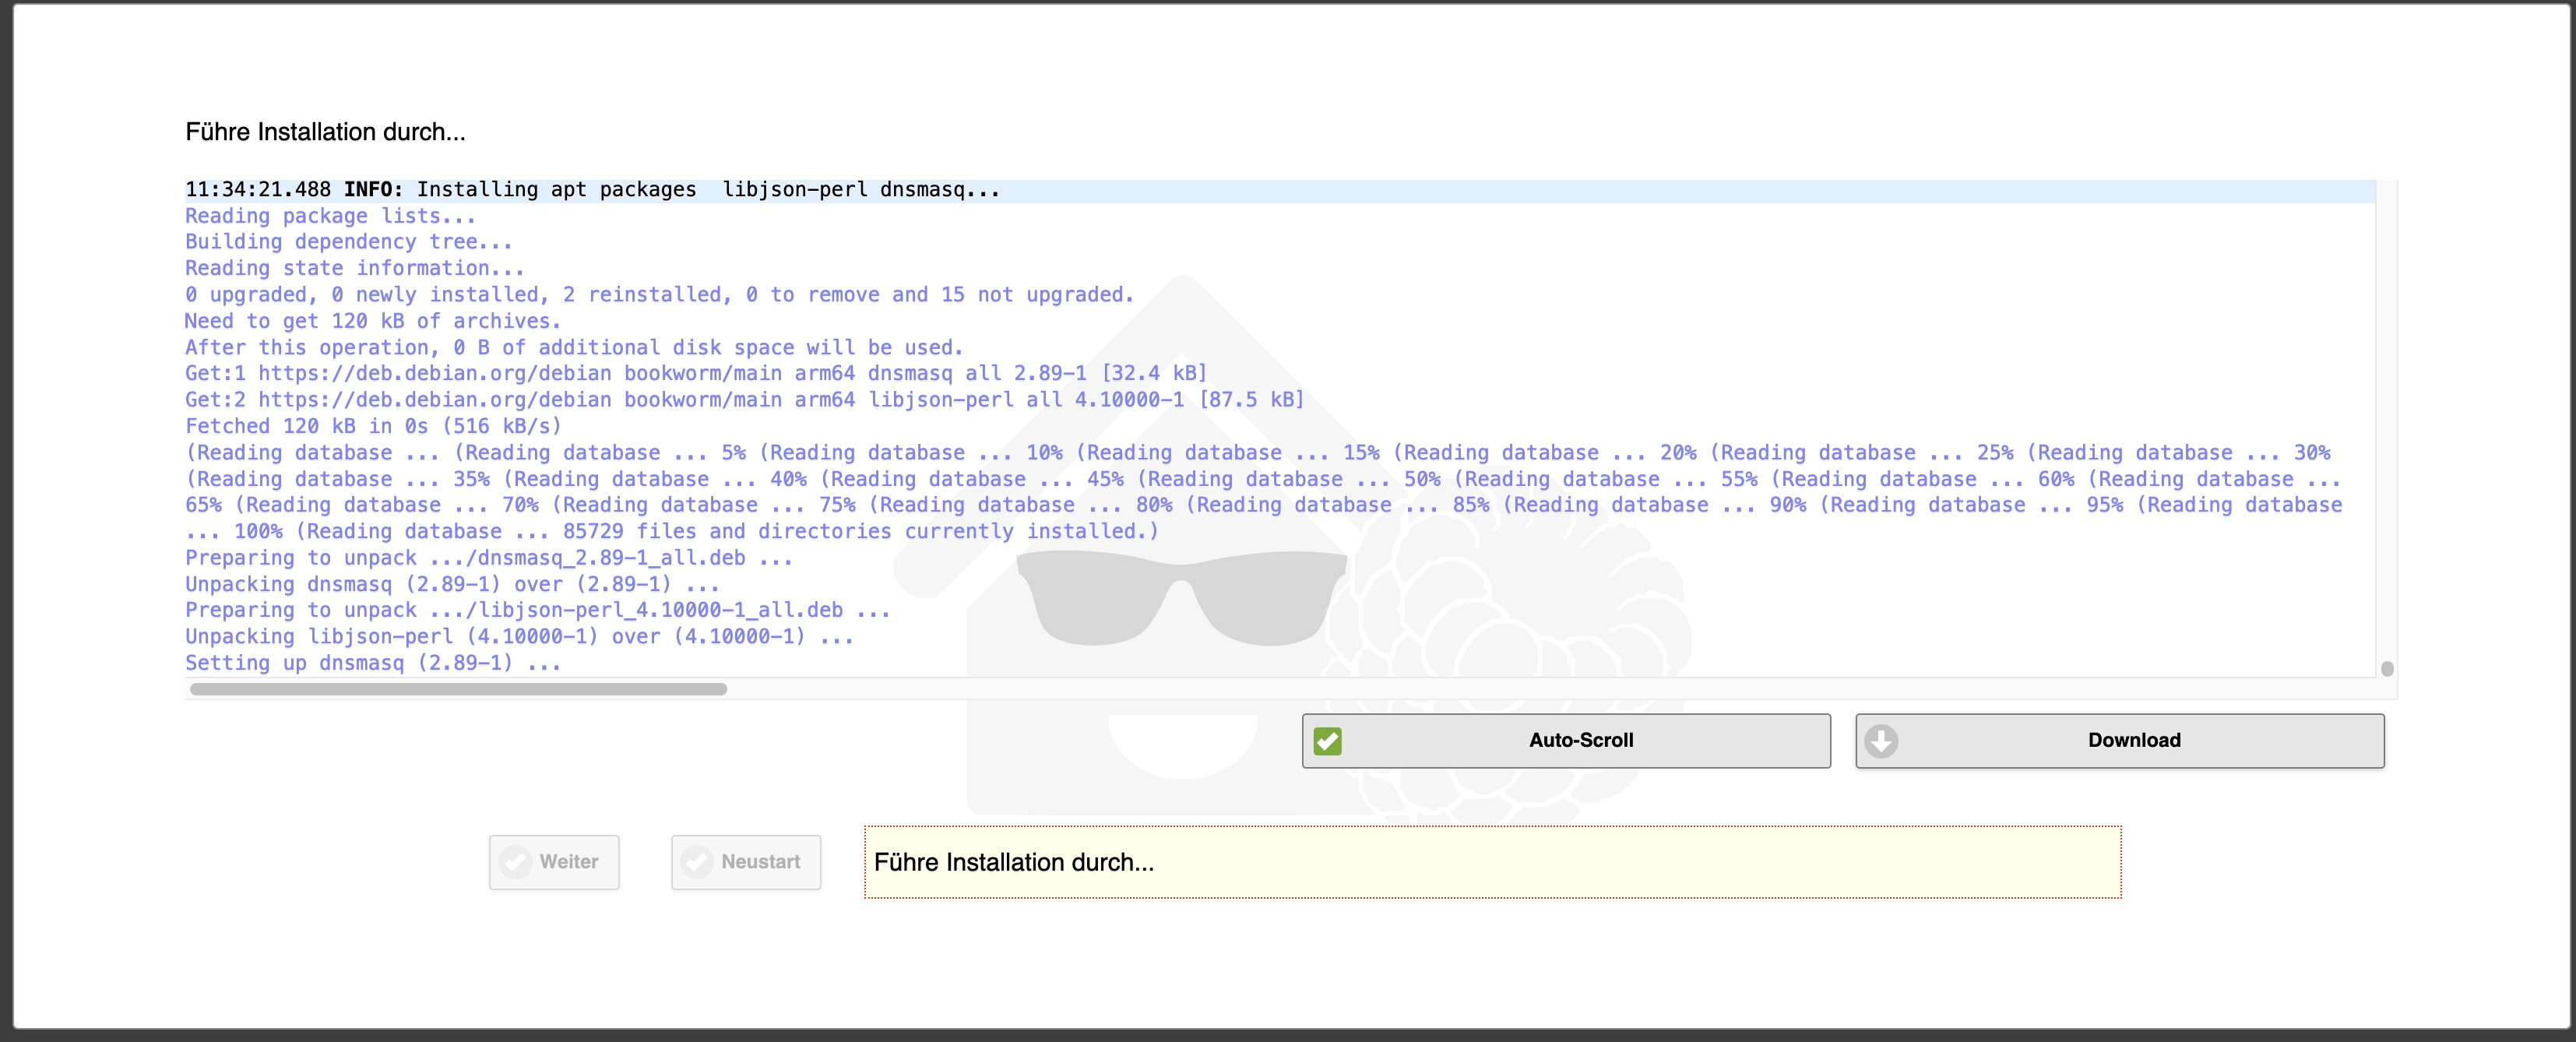Toggle the green Auto-Scroll checkmark icon
Image resolution: width=2576 pixels, height=1042 pixels.
tap(1327, 741)
